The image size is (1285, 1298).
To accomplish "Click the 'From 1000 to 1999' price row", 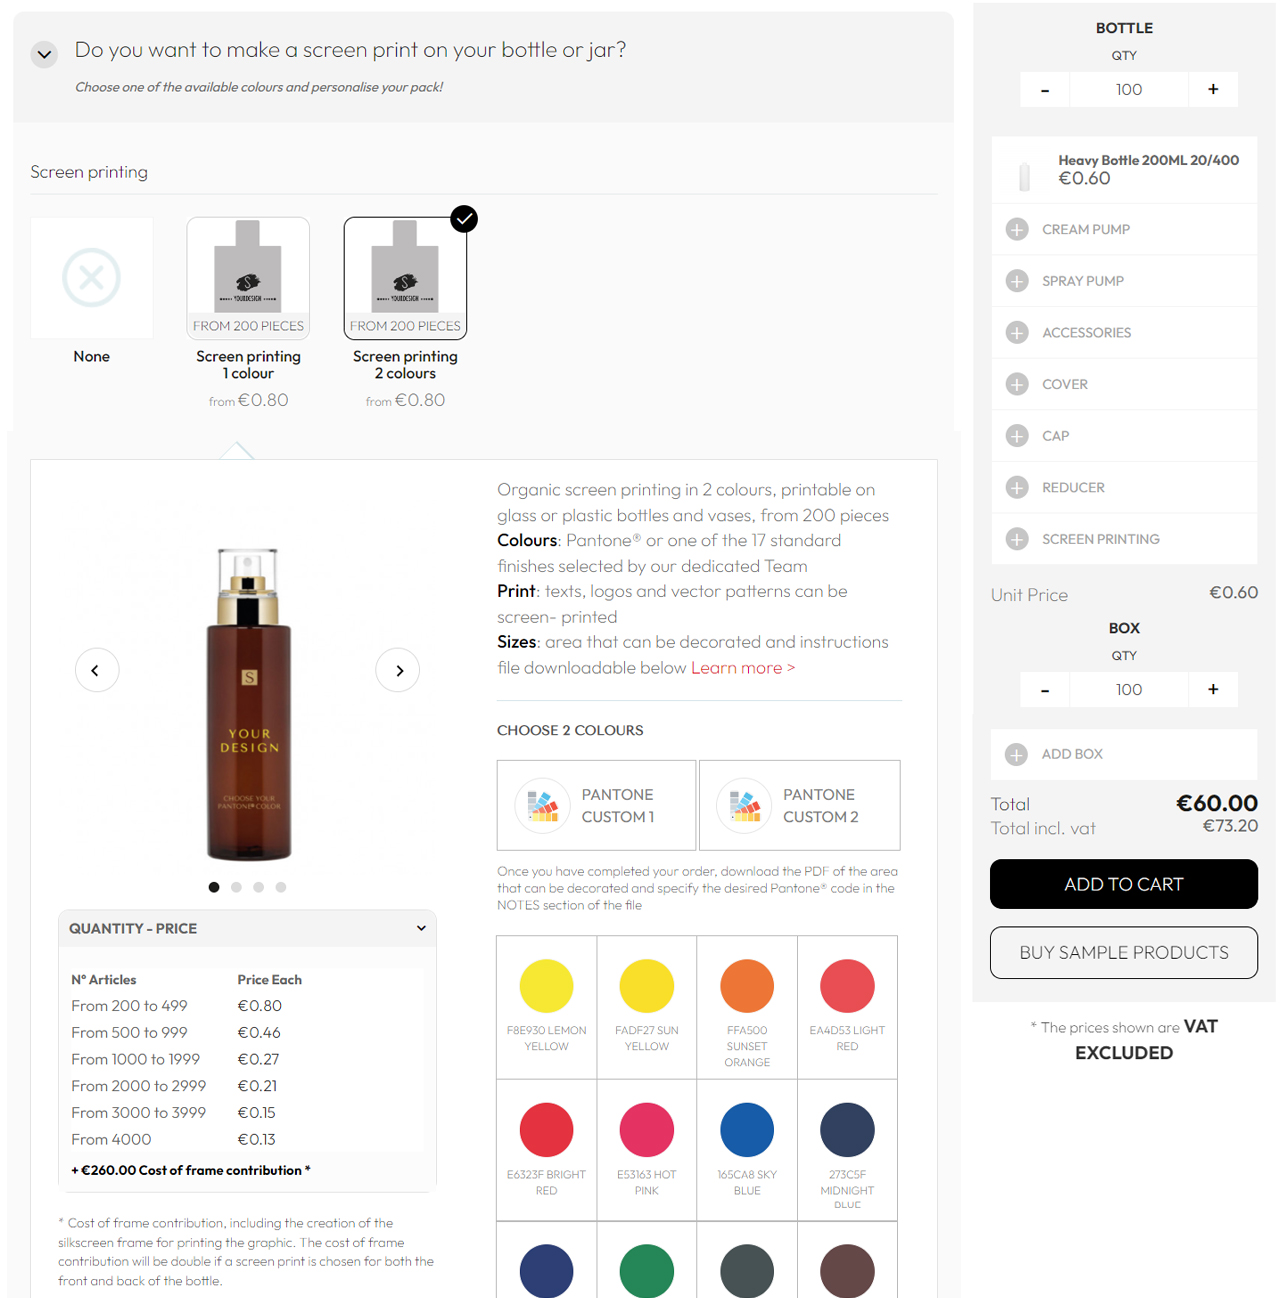I will (247, 1059).
